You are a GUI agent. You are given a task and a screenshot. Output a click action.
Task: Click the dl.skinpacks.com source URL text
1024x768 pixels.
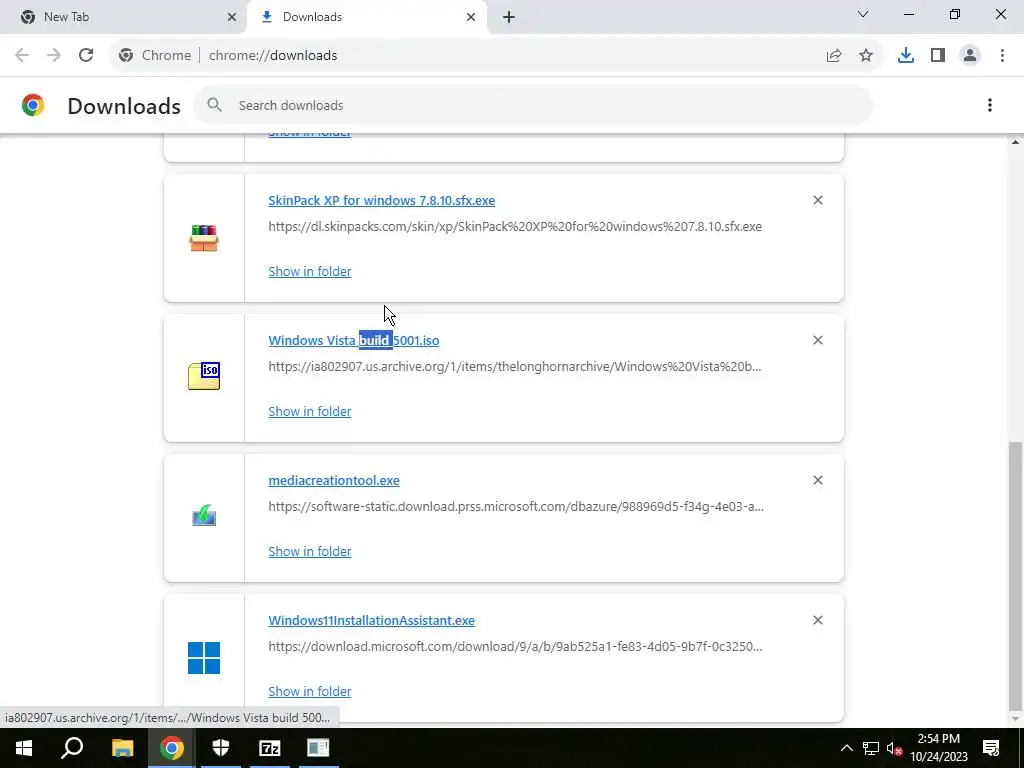pos(515,227)
